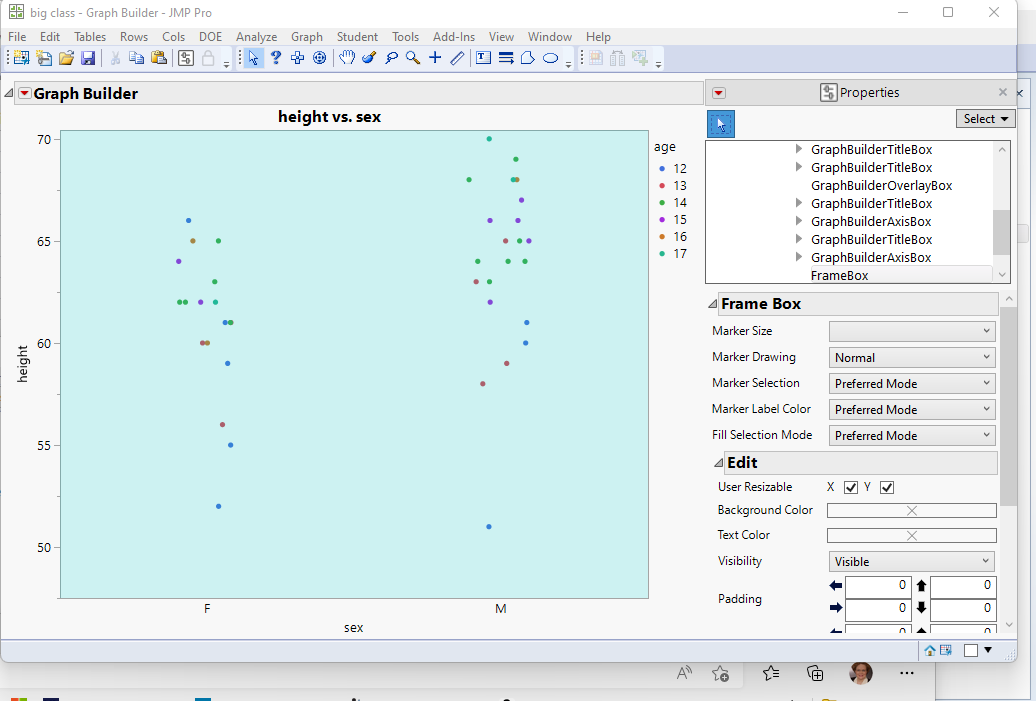Select the Lasso tool
Viewport: 1036px width, 701px height.
click(391, 58)
